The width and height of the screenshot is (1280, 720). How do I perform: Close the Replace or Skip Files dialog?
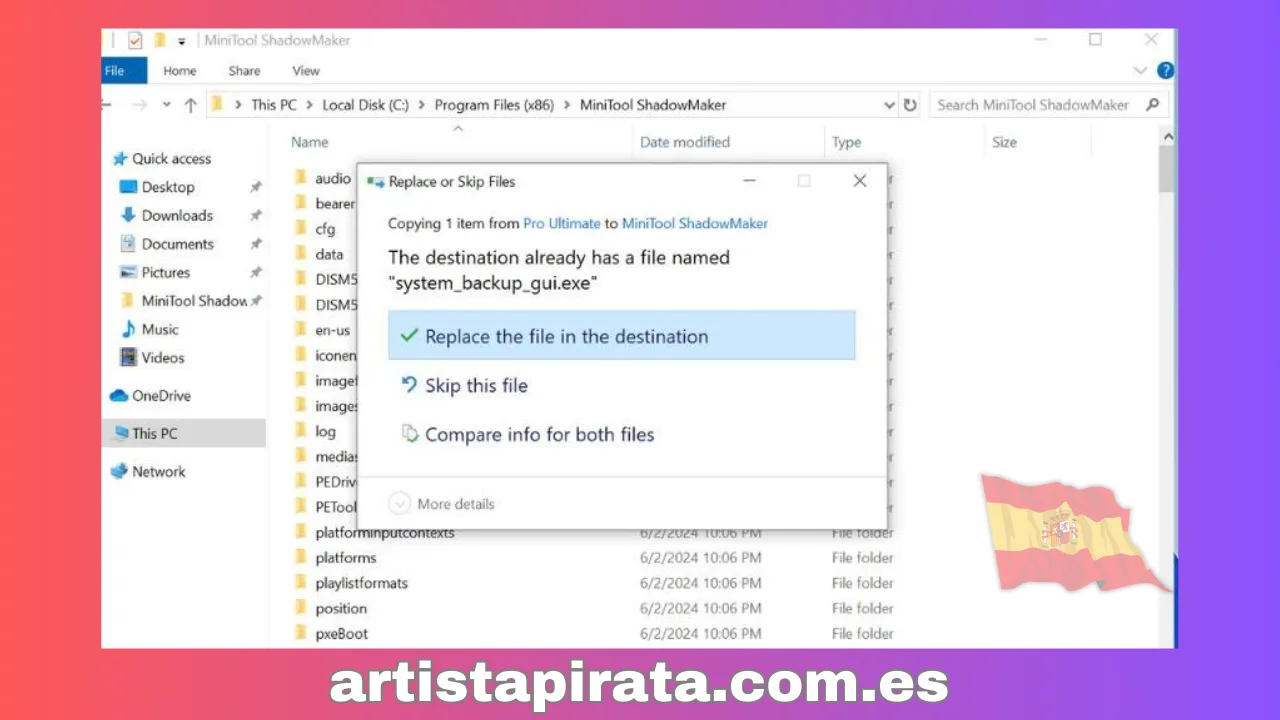pyautogui.click(x=859, y=181)
